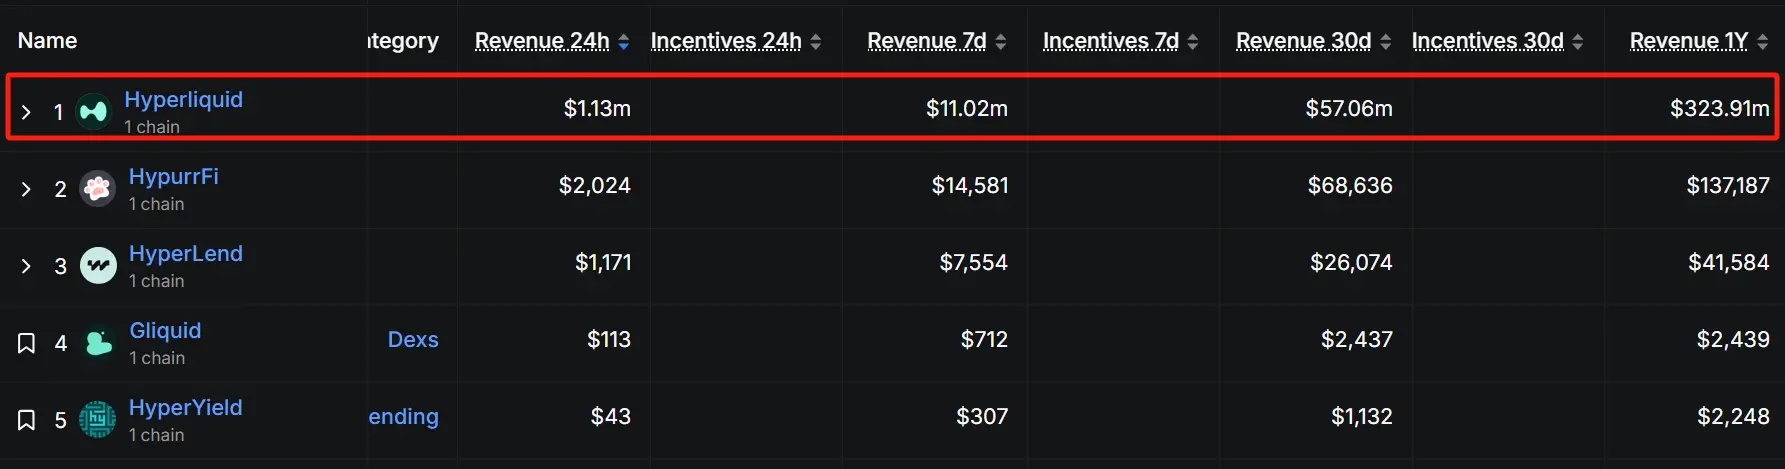The image size is (1785, 469).
Task: Sort by Incentives 30d column header
Action: pos(1487,41)
